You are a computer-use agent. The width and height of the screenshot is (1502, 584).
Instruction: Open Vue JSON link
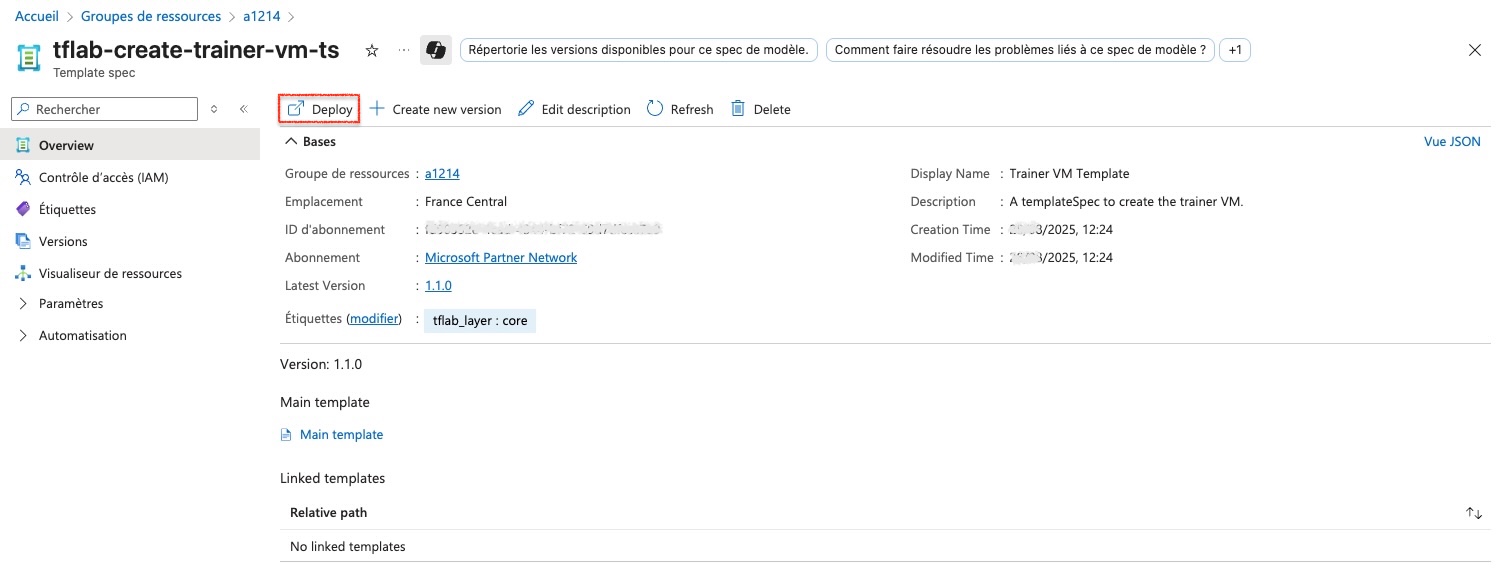(1452, 142)
